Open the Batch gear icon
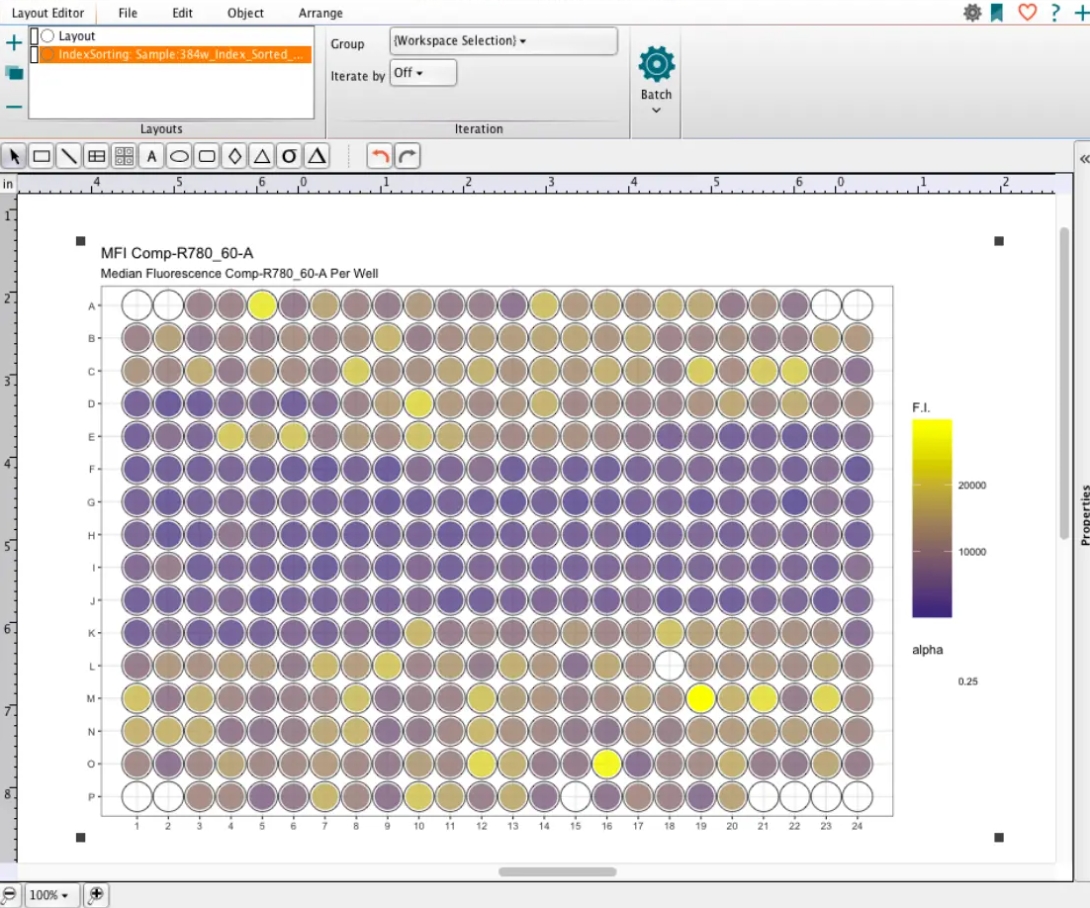This screenshot has width=1090, height=908. [656, 65]
